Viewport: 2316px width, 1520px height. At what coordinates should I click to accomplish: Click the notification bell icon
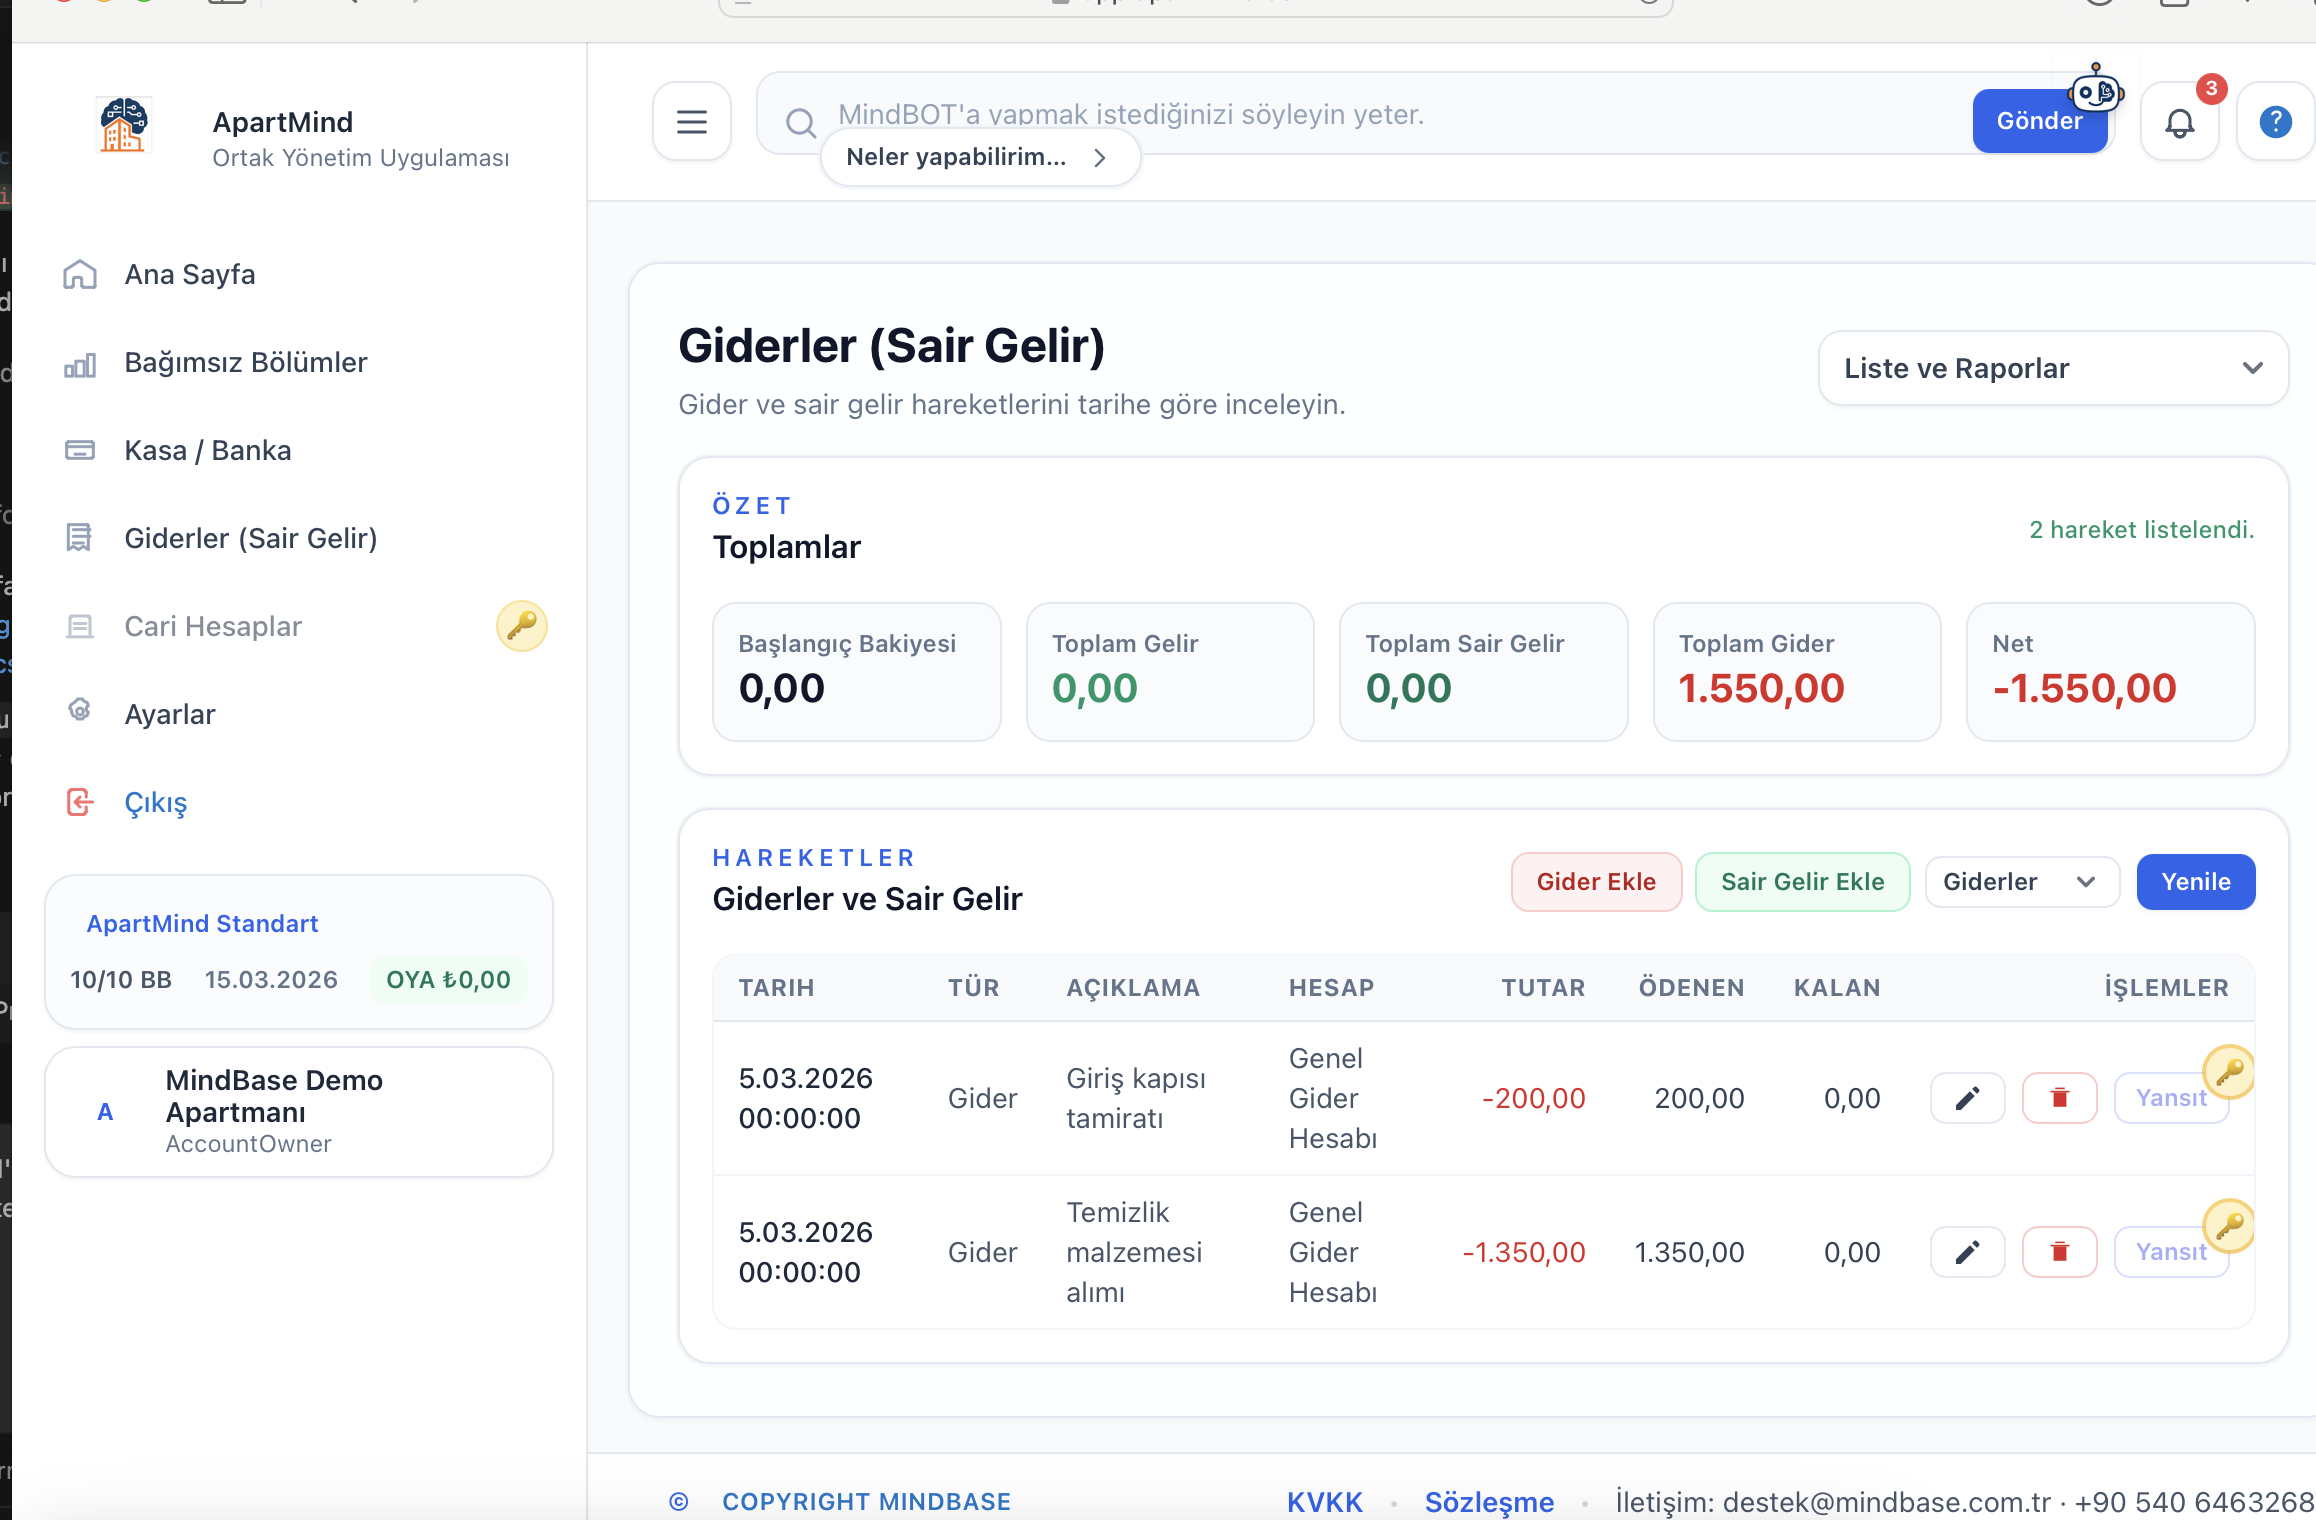(x=2179, y=122)
